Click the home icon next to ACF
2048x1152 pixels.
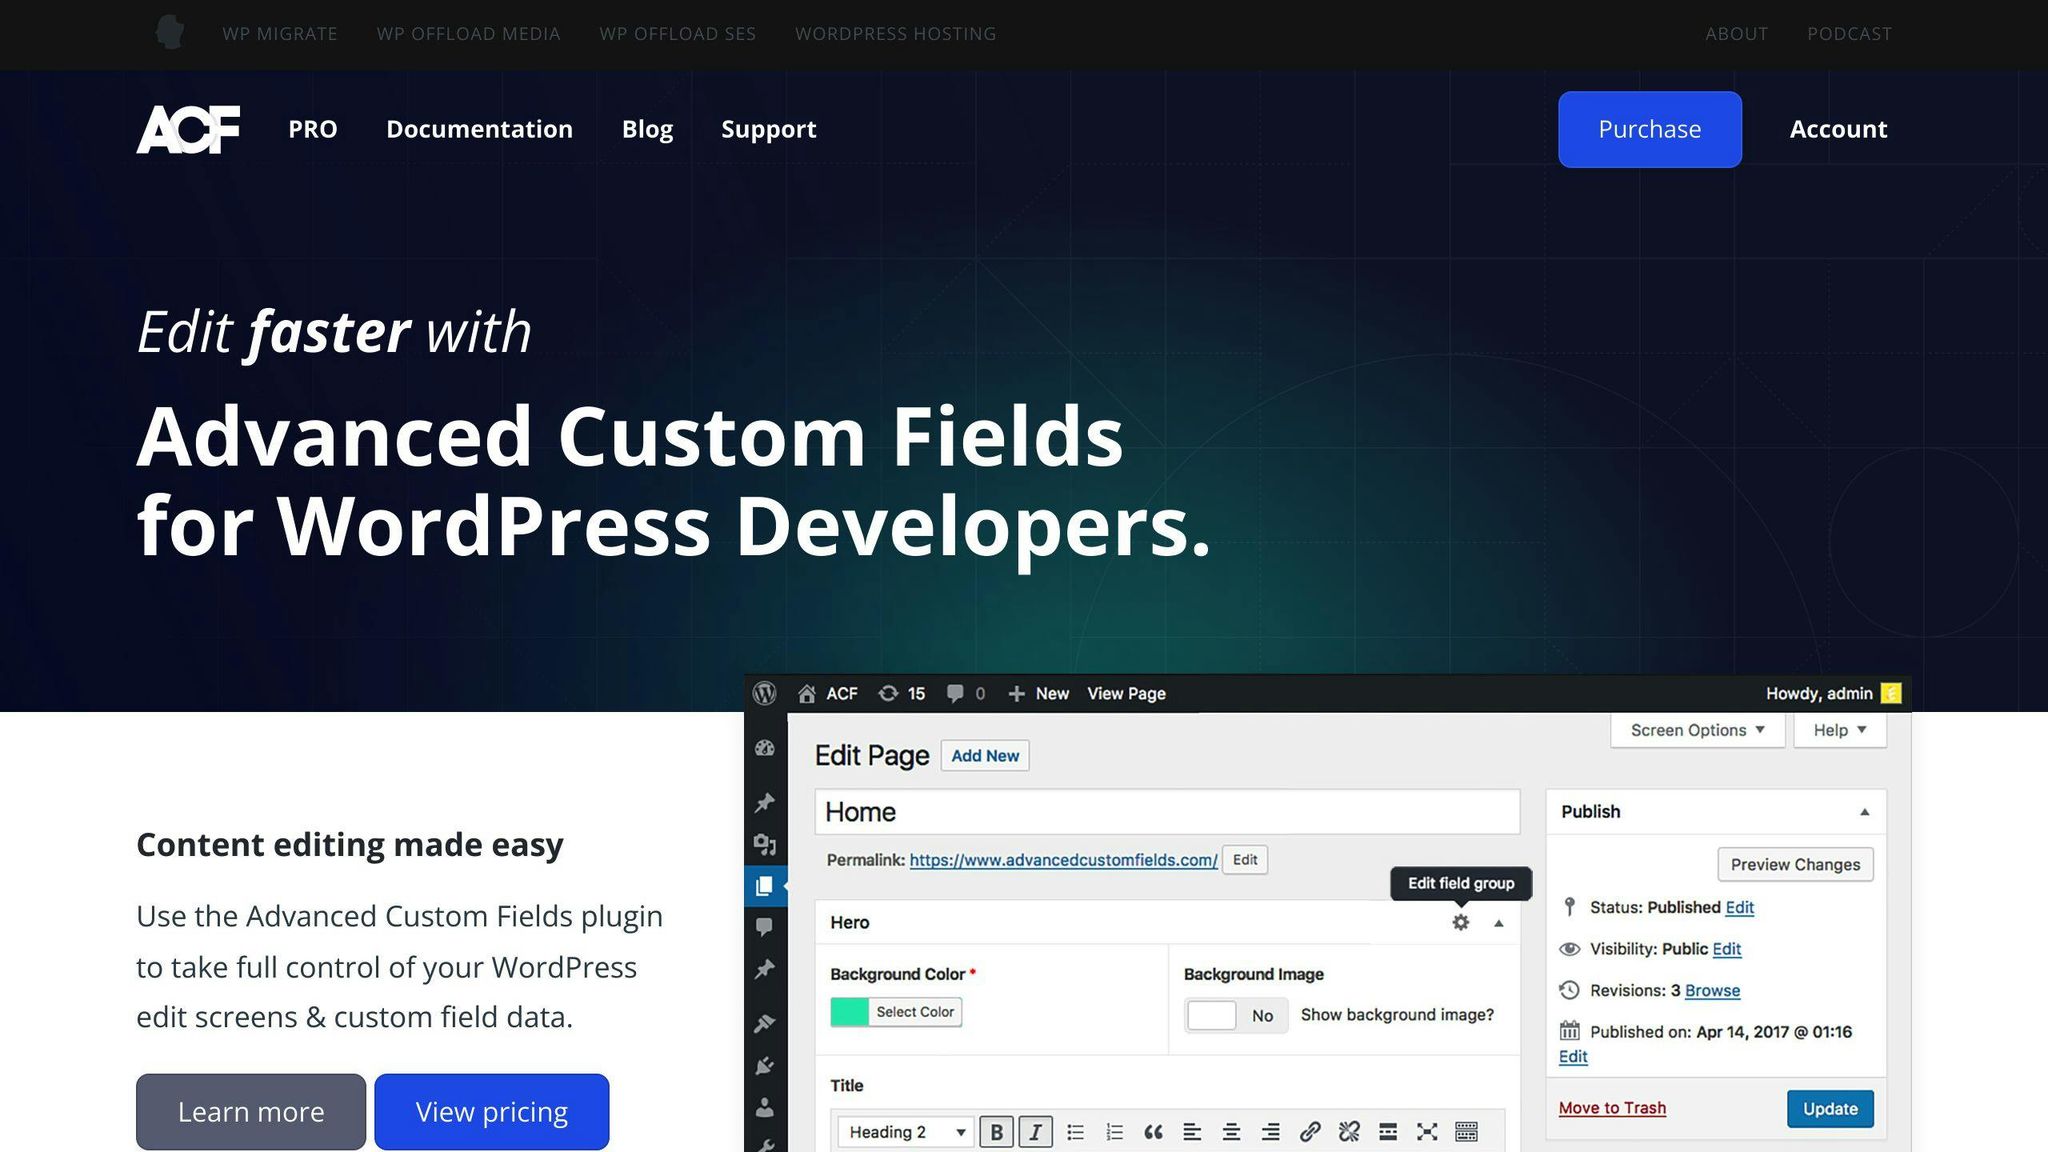tap(807, 693)
